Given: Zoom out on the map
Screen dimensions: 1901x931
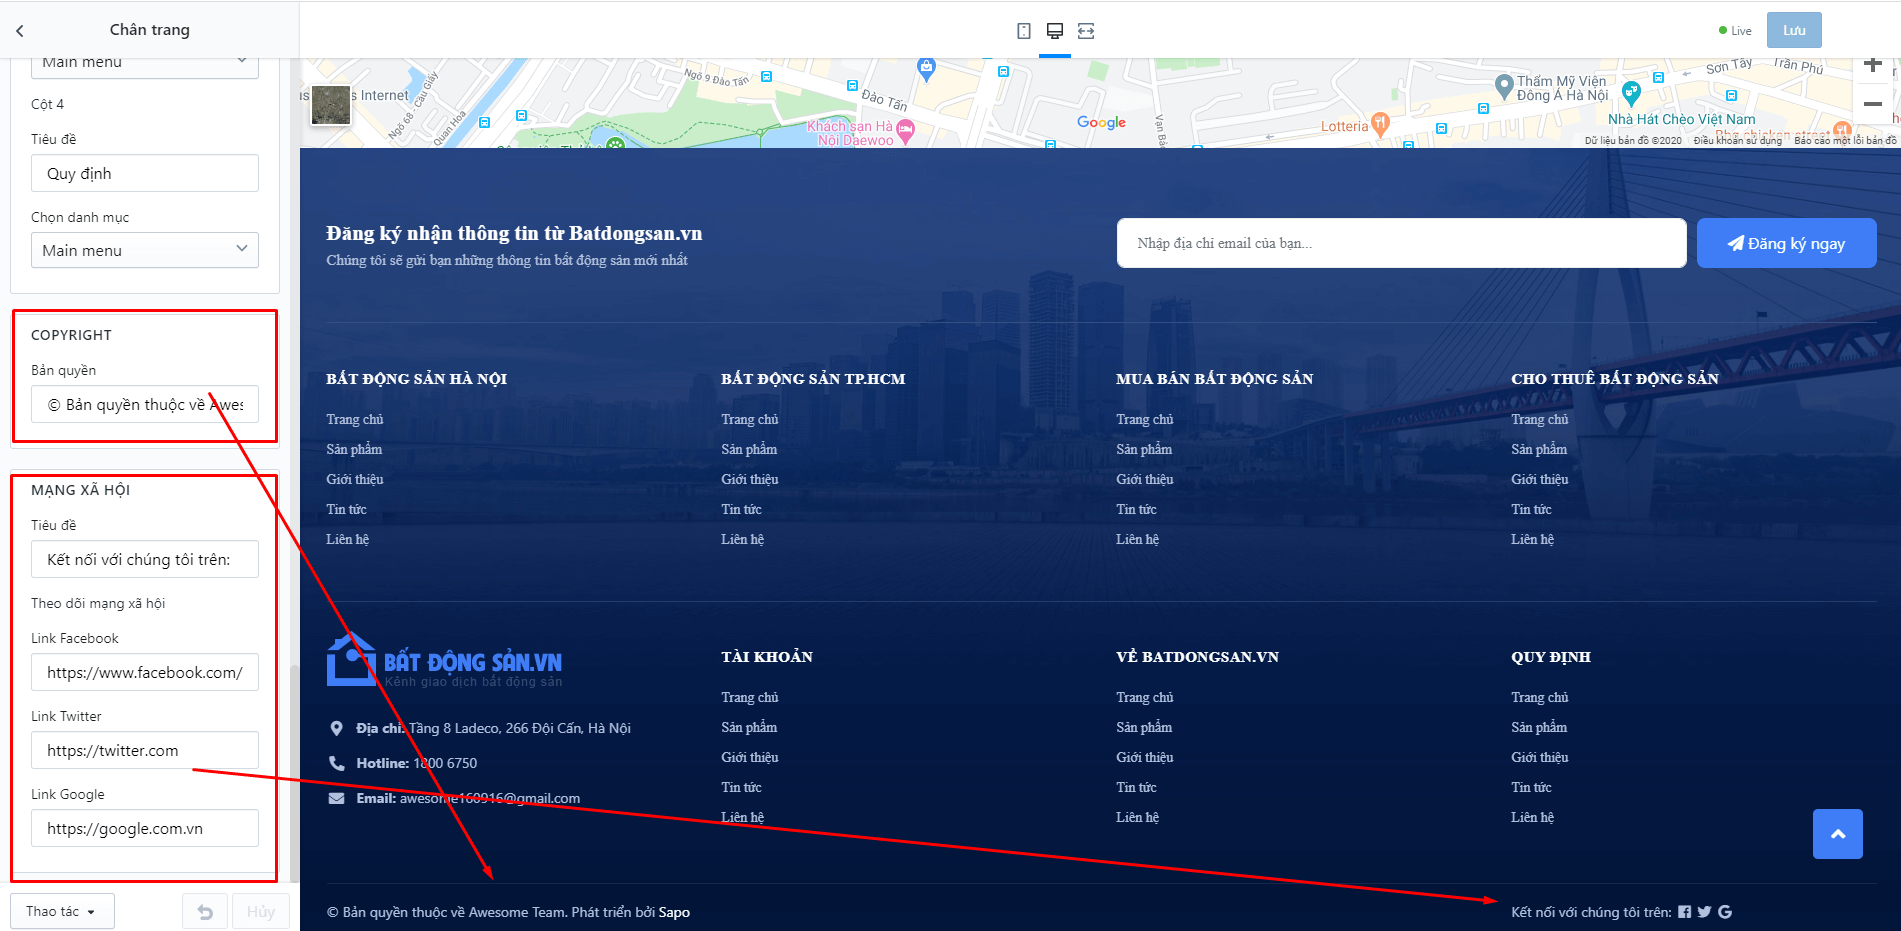Looking at the screenshot, I should click(x=1873, y=104).
